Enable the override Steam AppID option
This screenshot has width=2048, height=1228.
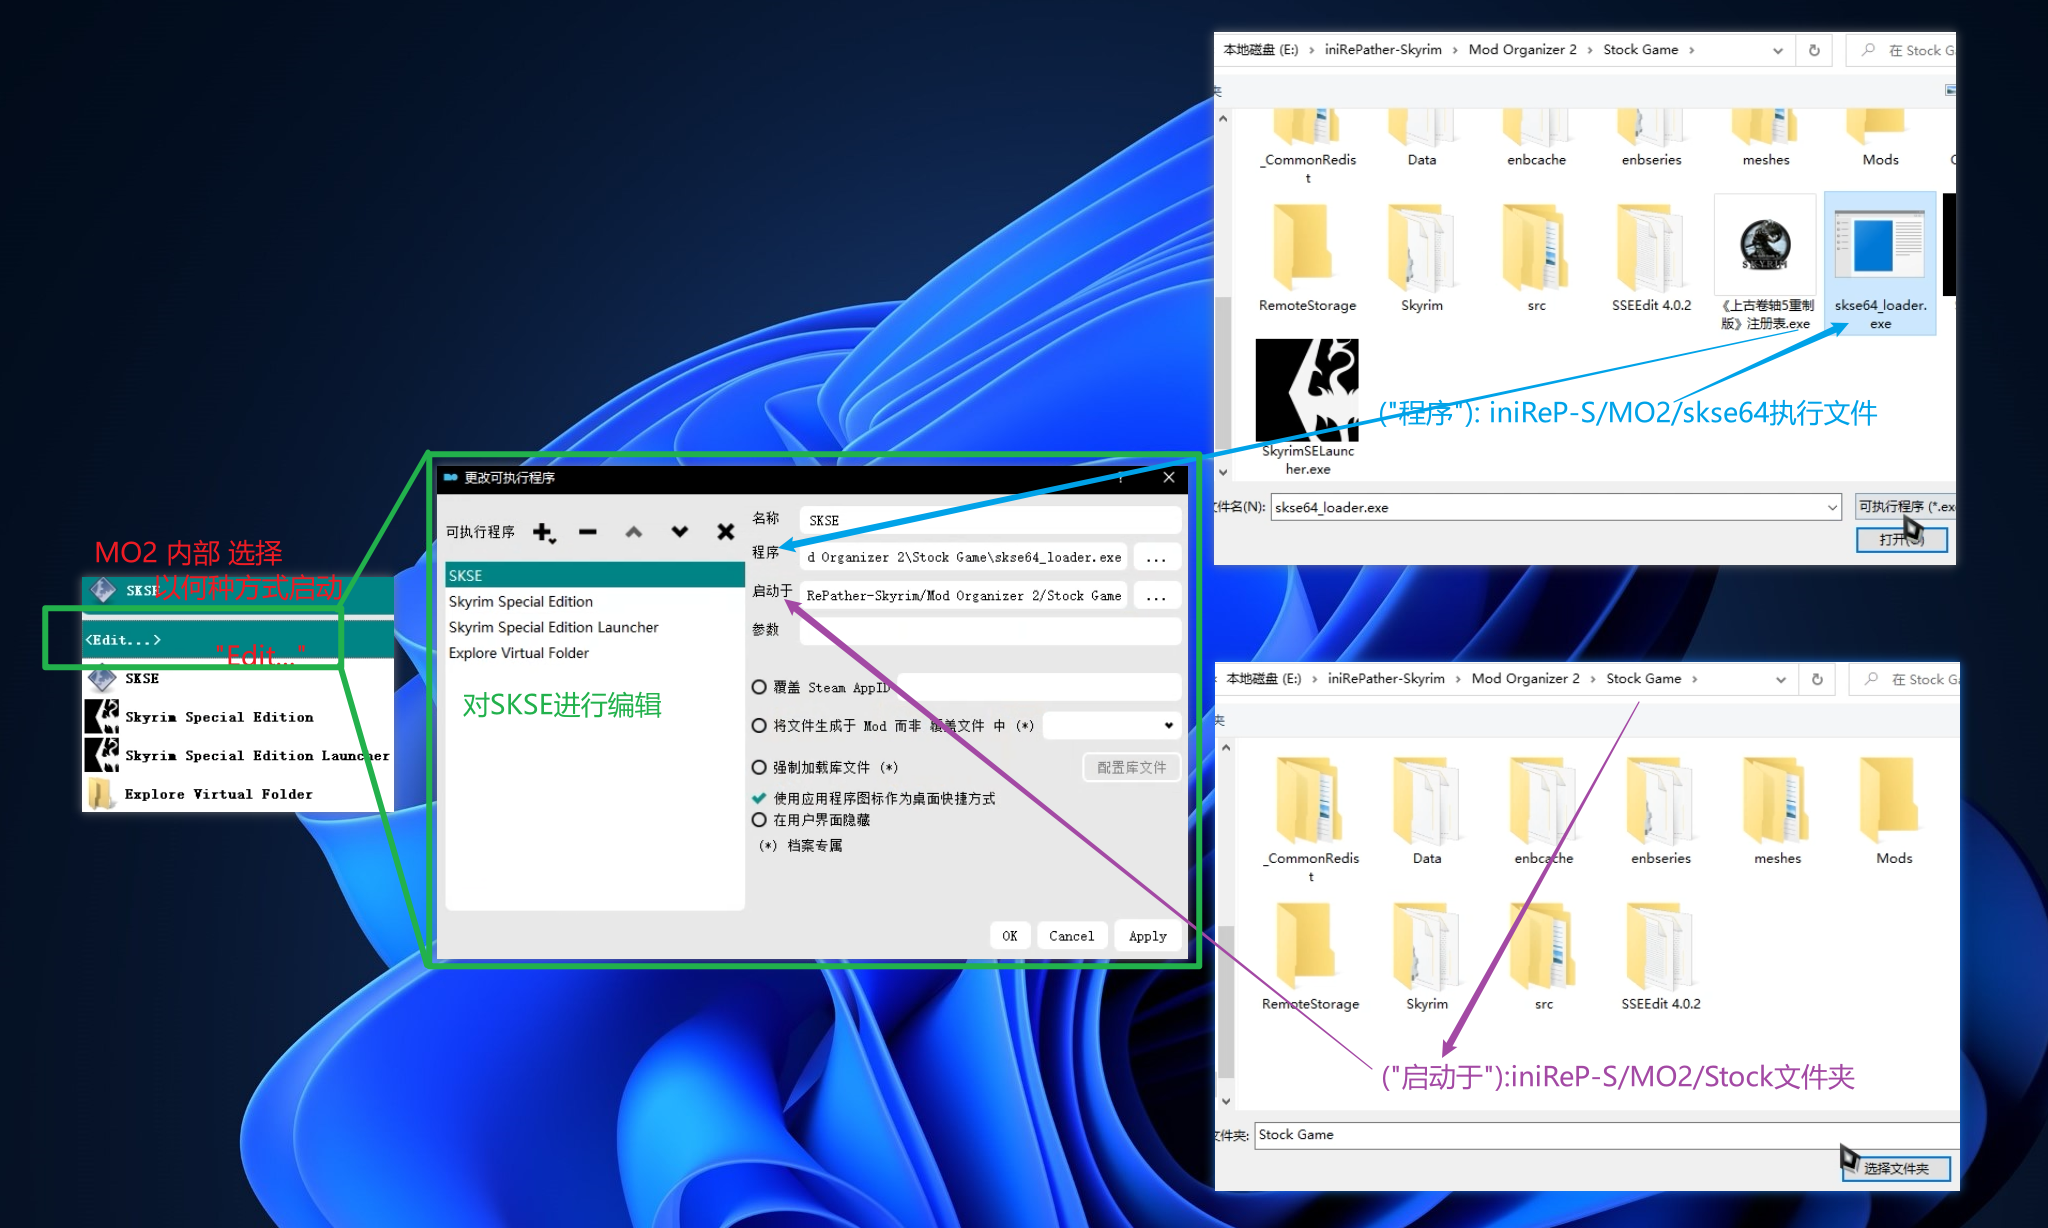759,687
